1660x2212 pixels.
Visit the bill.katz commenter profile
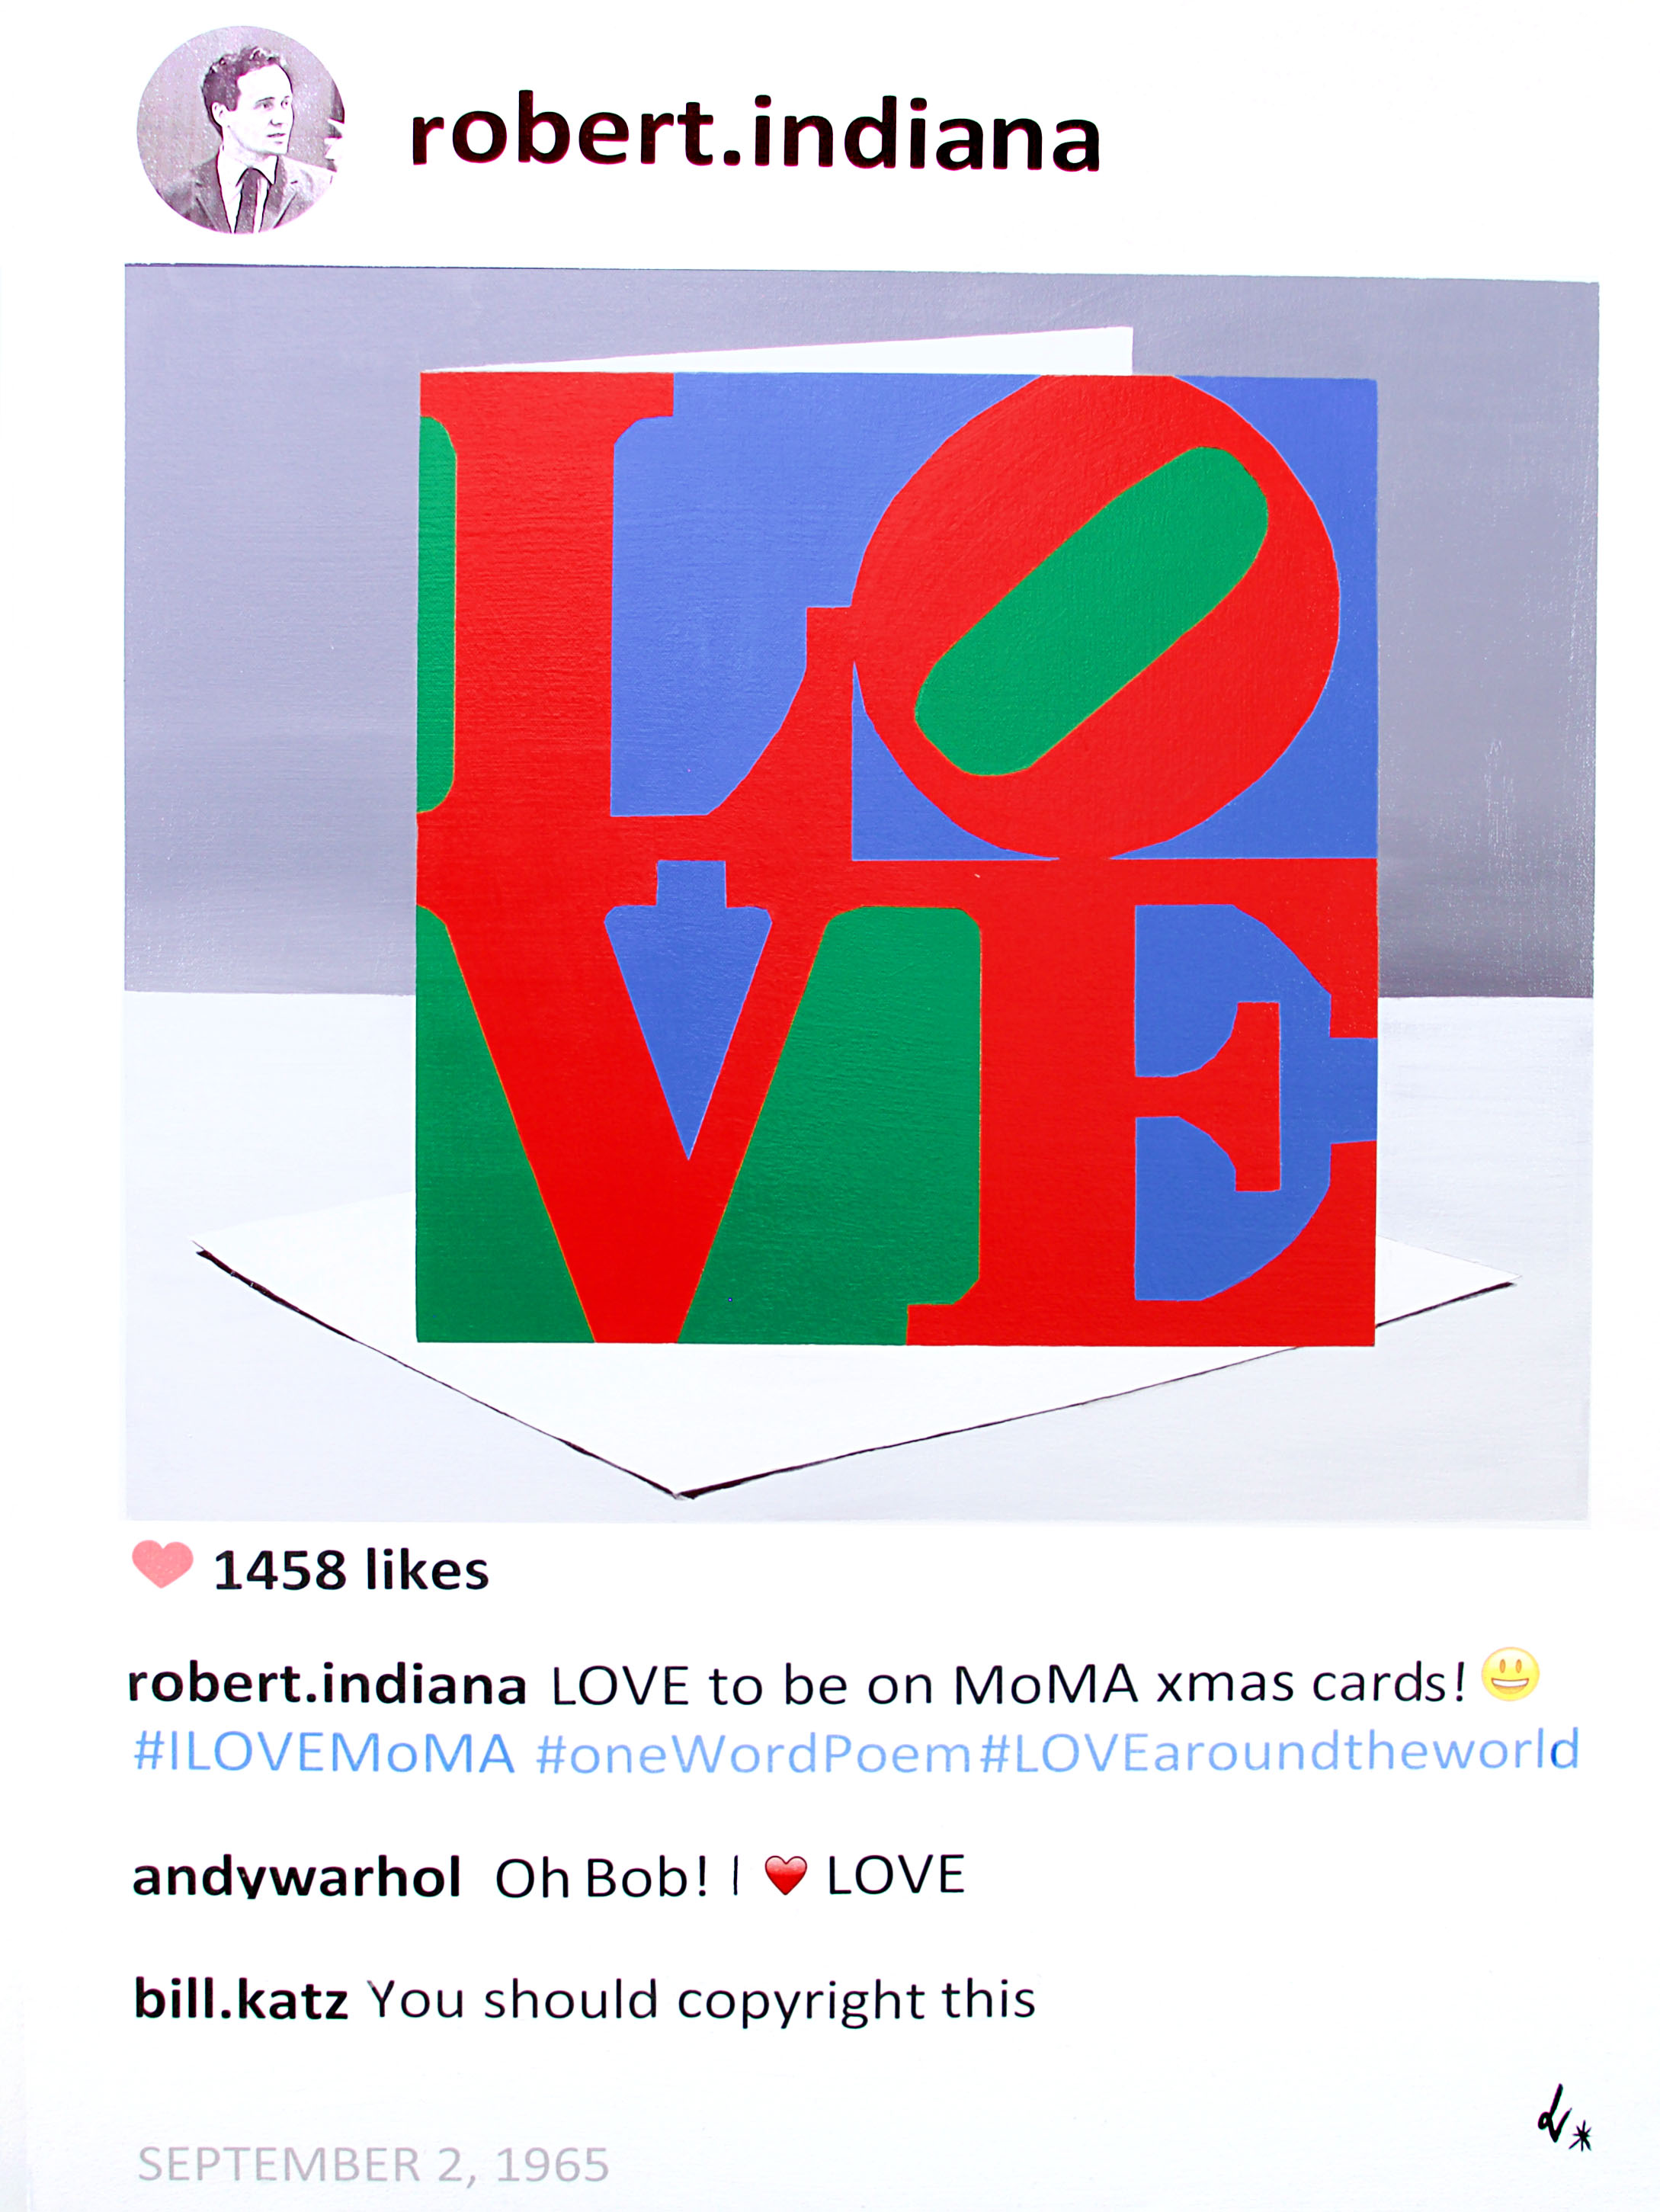[241, 2000]
